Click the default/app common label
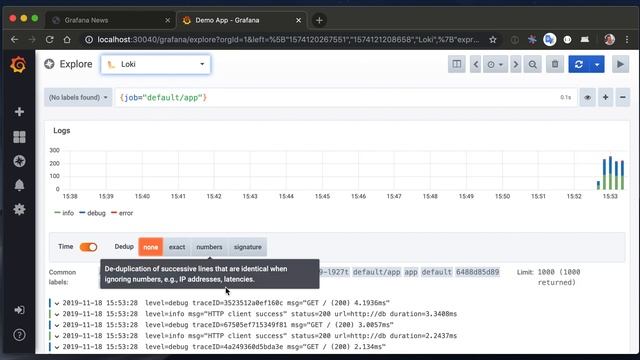Screen dimensions: 640x360 [376, 272]
